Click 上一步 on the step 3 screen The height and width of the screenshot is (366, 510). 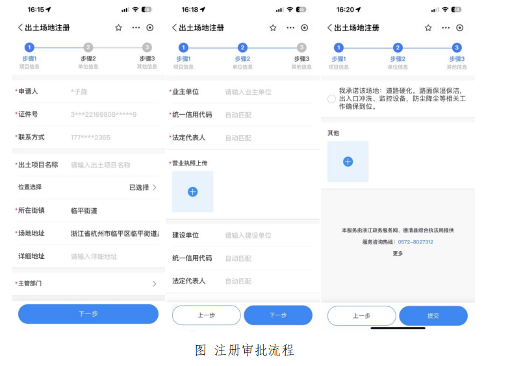click(x=362, y=316)
